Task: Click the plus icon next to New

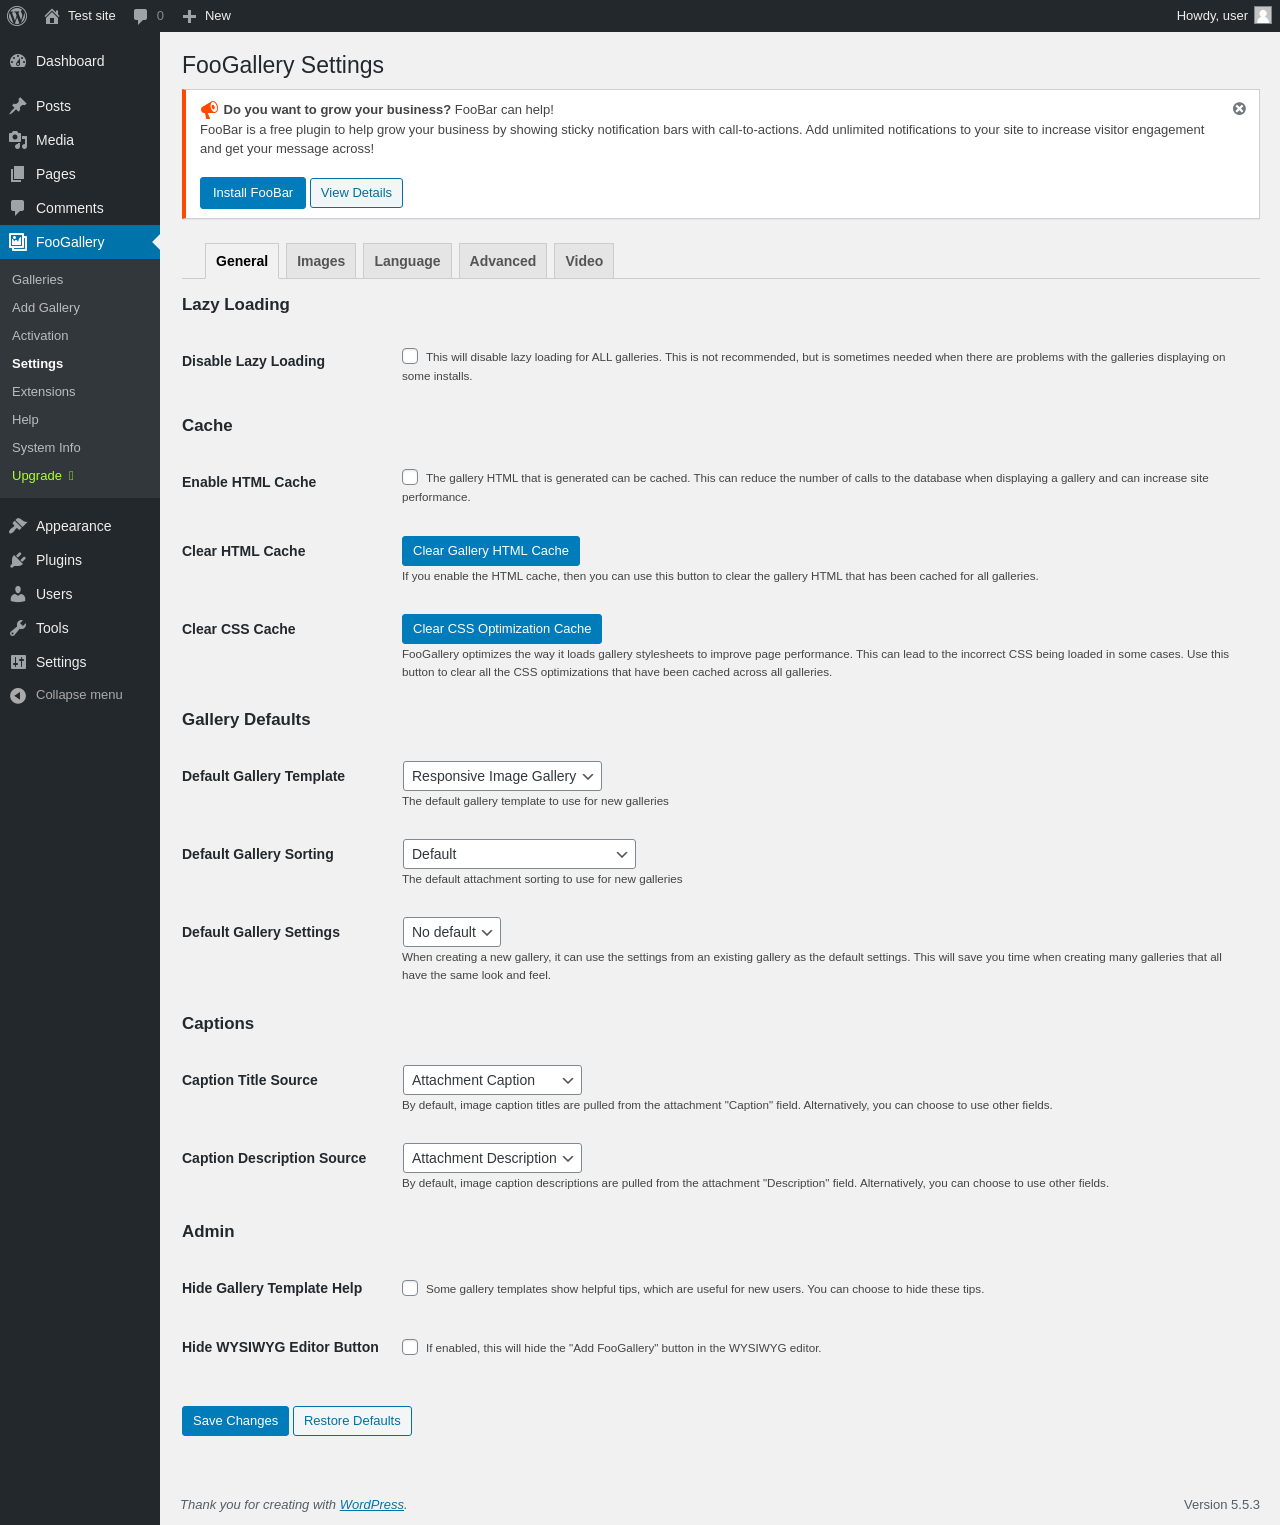Action: point(189,16)
